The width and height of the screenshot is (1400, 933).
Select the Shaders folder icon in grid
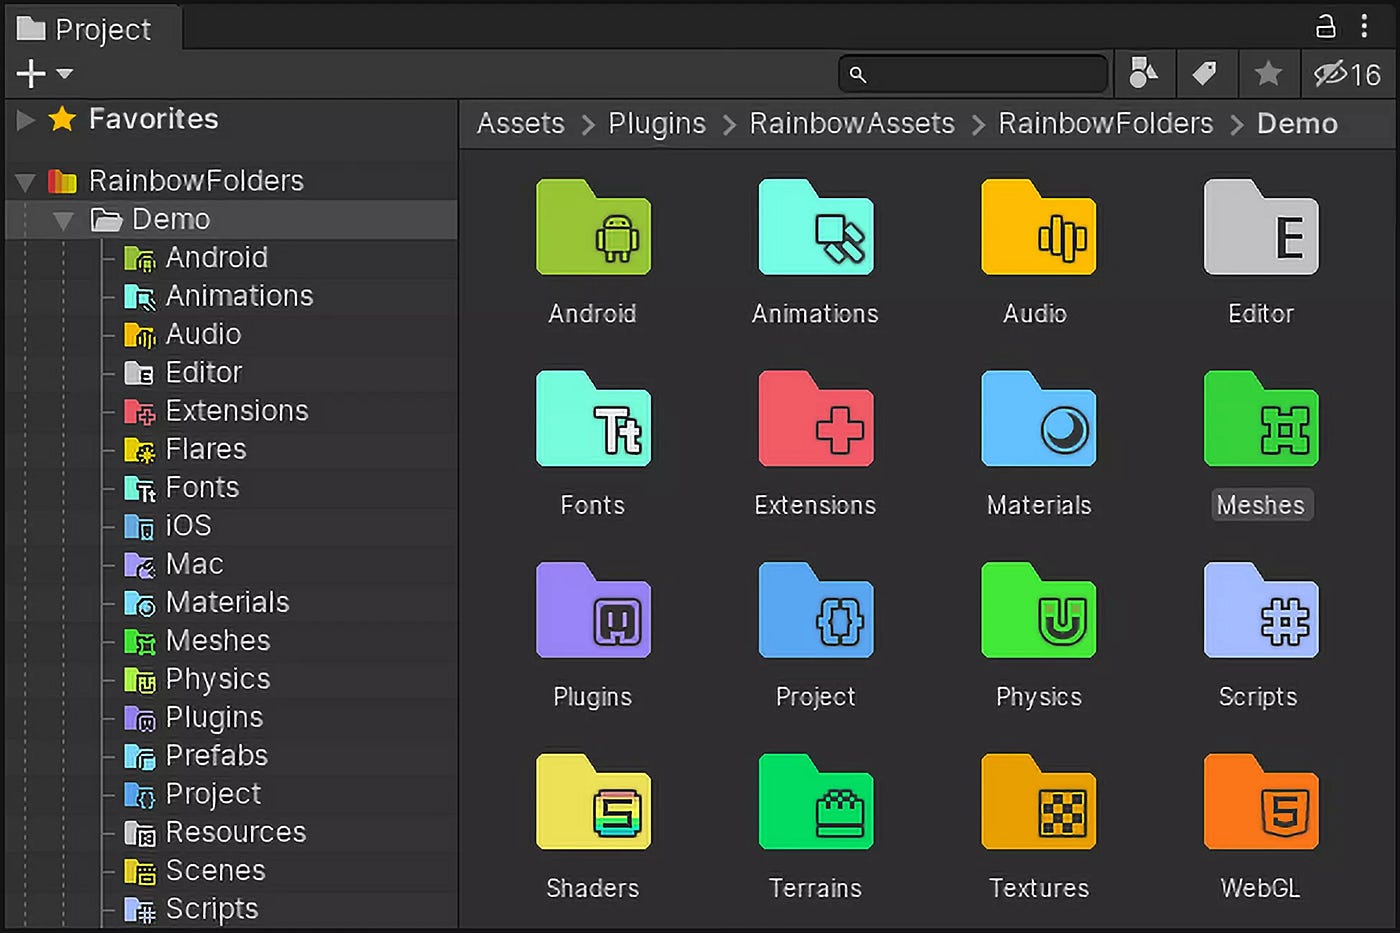point(593,802)
